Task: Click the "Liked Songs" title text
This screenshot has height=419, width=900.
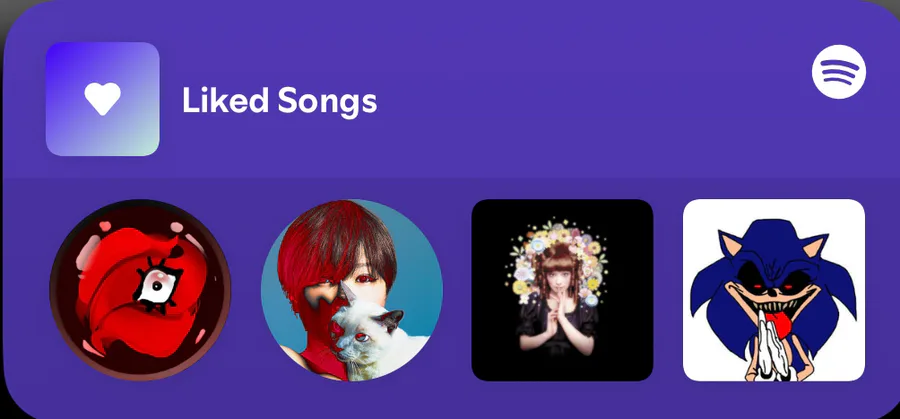Action: click(280, 100)
